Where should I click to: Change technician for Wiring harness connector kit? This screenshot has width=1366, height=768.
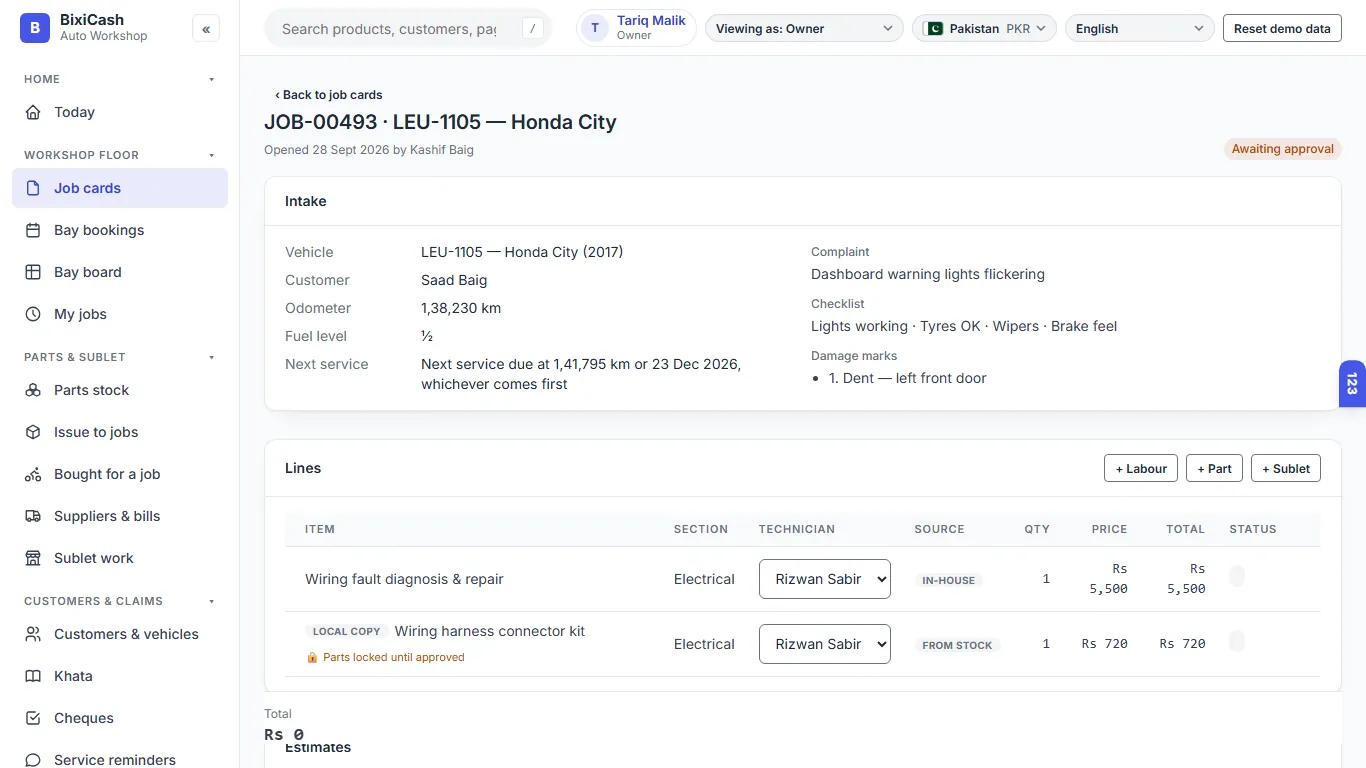[x=825, y=644]
